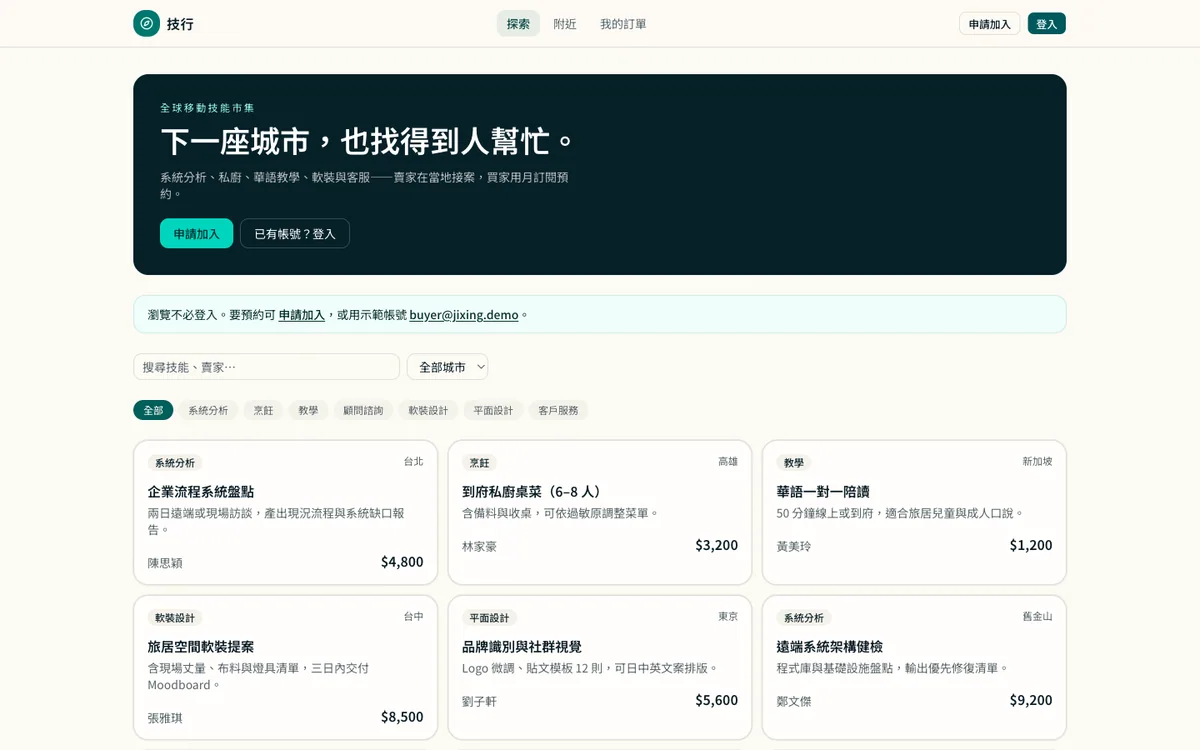Click the 系統分析 tag on 企業流程系統盤點 card

point(175,463)
